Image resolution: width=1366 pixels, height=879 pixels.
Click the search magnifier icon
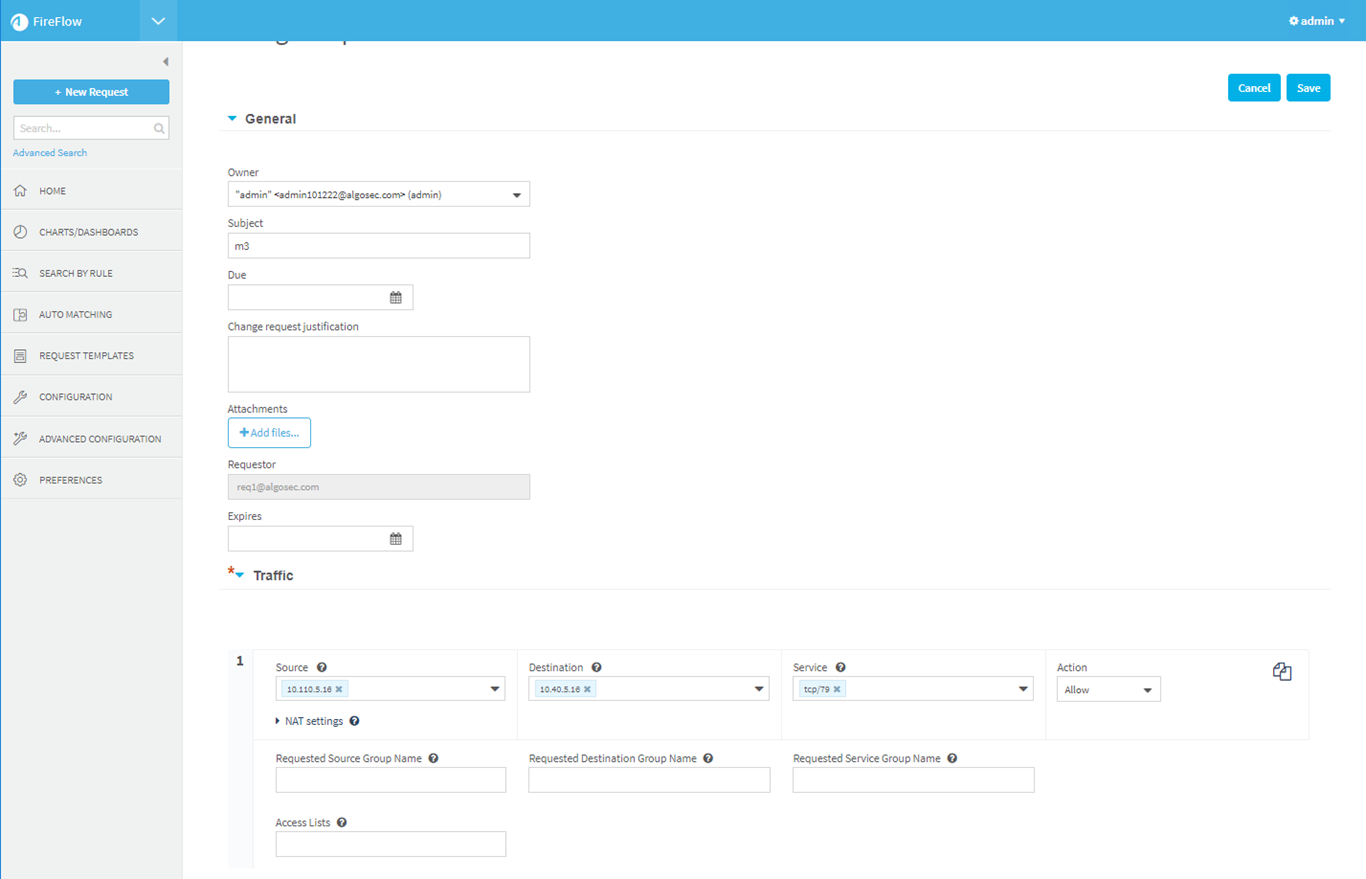(x=159, y=129)
